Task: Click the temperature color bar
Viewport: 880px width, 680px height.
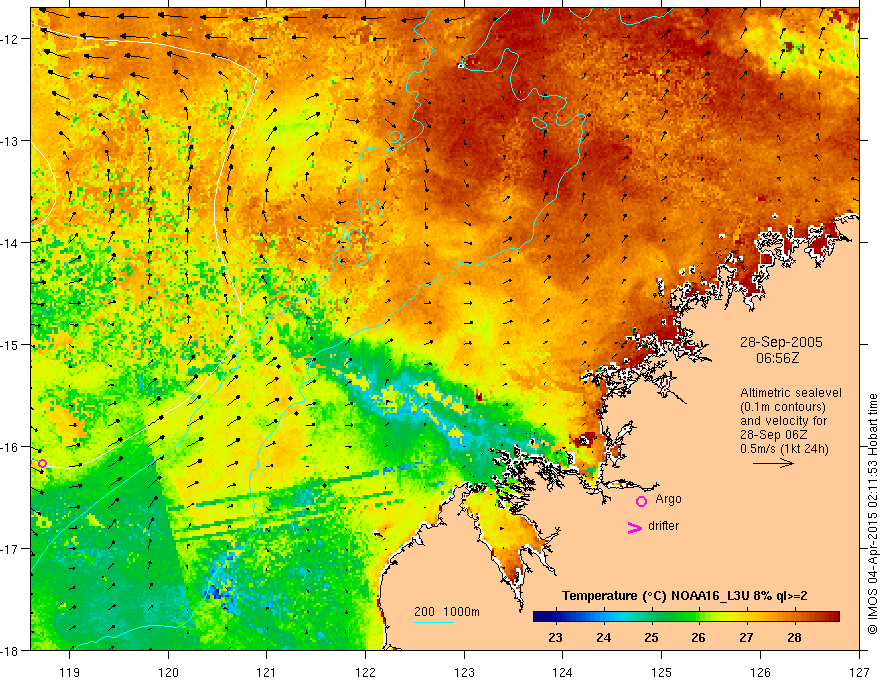Action: (x=686, y=617)
